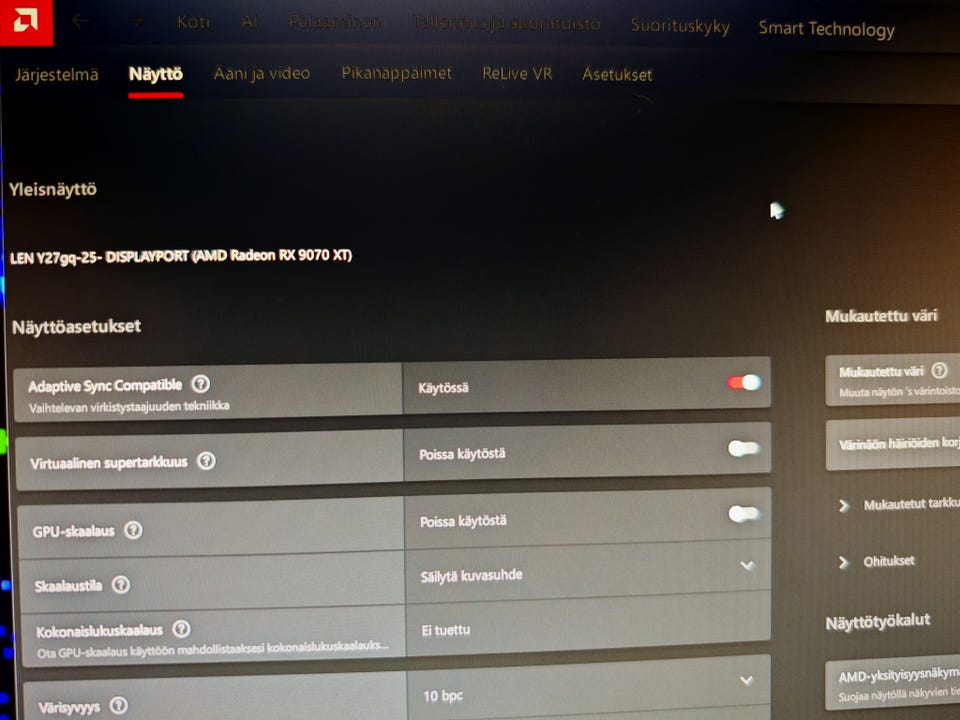Viewport: 960px width, 720px height.
Task: Open Suorituskyky top menu
Action: [680, 26]
